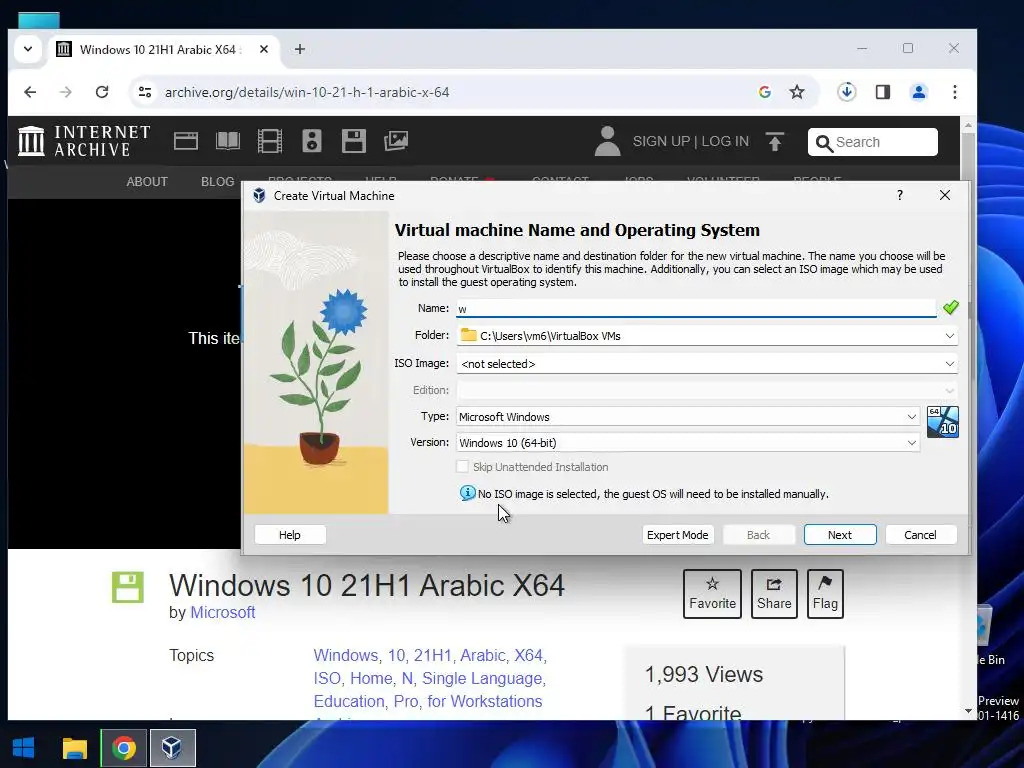Screen dimensions: 1024x768
Task: Reload the page in Chrome
Action: (102, 92)
